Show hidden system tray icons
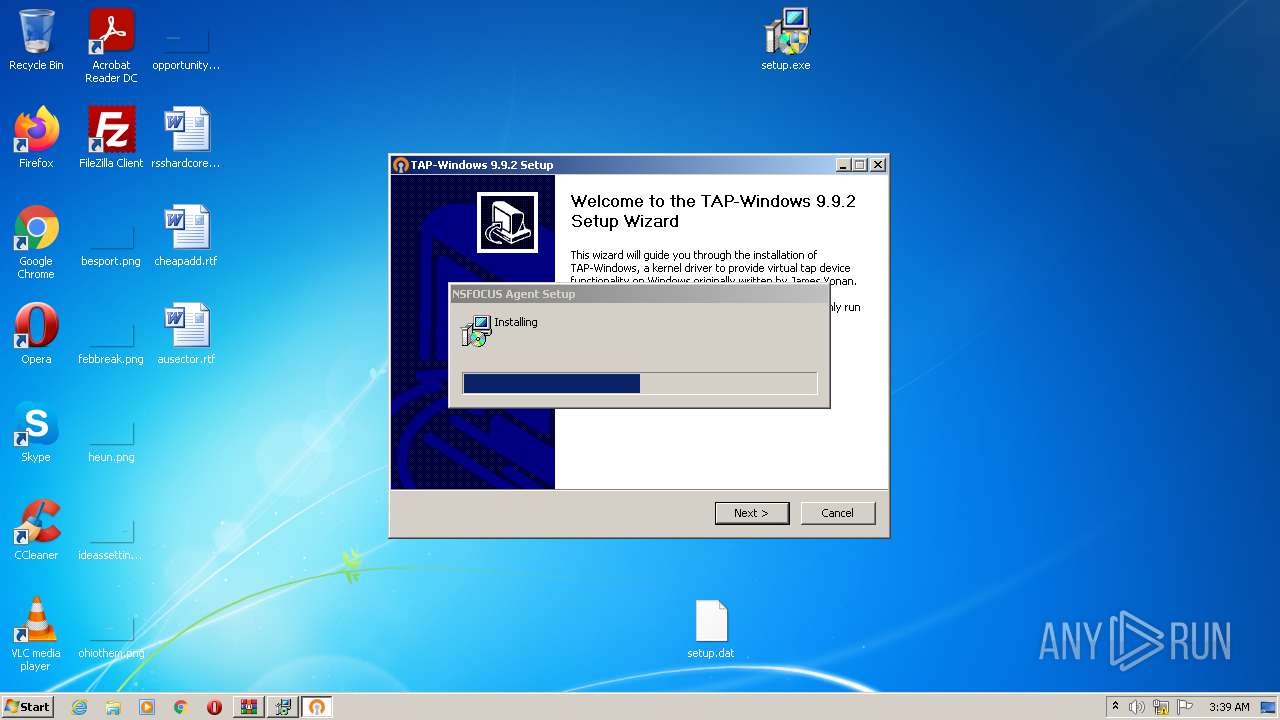Image resolution: width=1280 pixels, height=720 pixels. [x=1115, y=707]
